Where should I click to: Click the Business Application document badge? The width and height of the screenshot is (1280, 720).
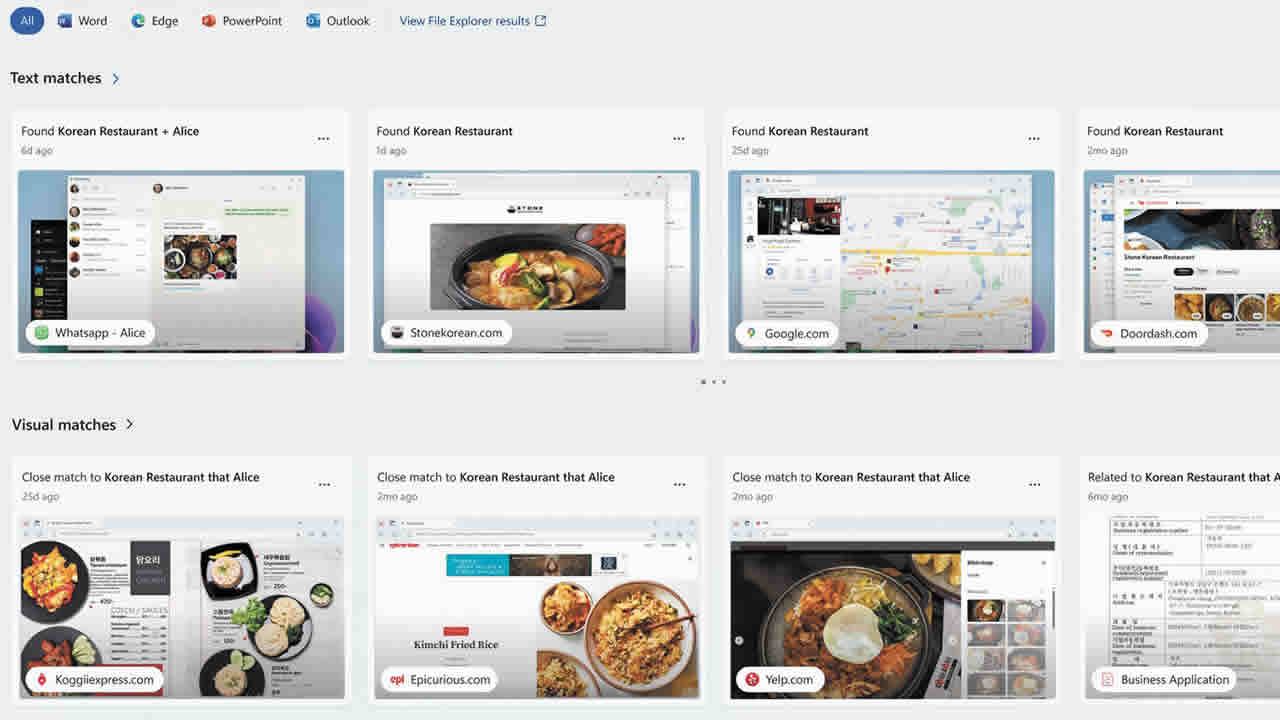(1164, 680)
